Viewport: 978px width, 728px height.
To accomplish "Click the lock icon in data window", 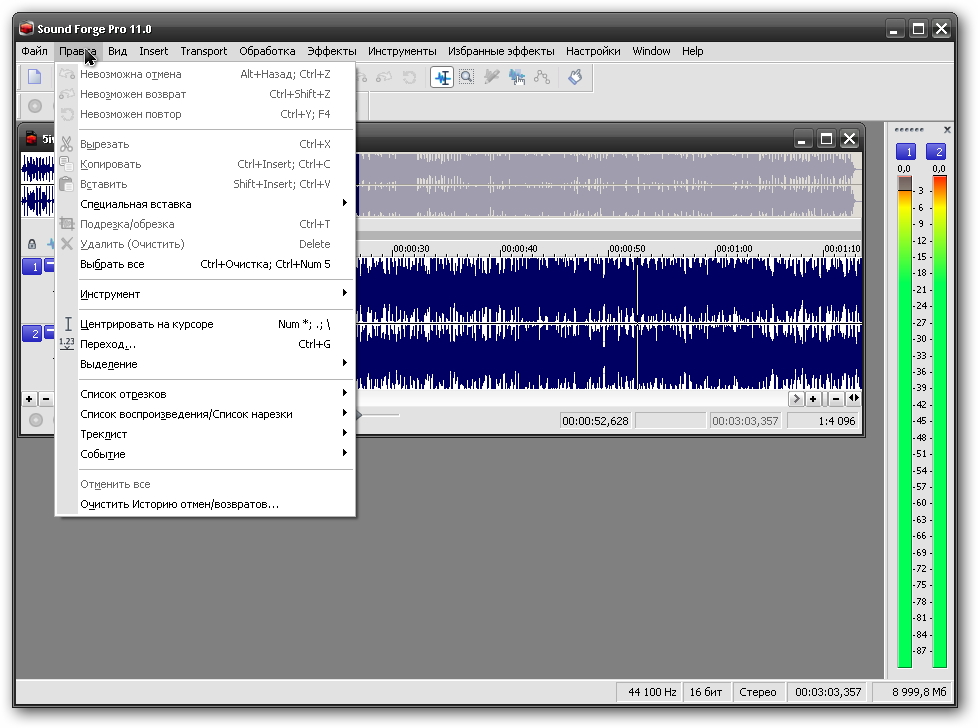I will coord(32,244).
